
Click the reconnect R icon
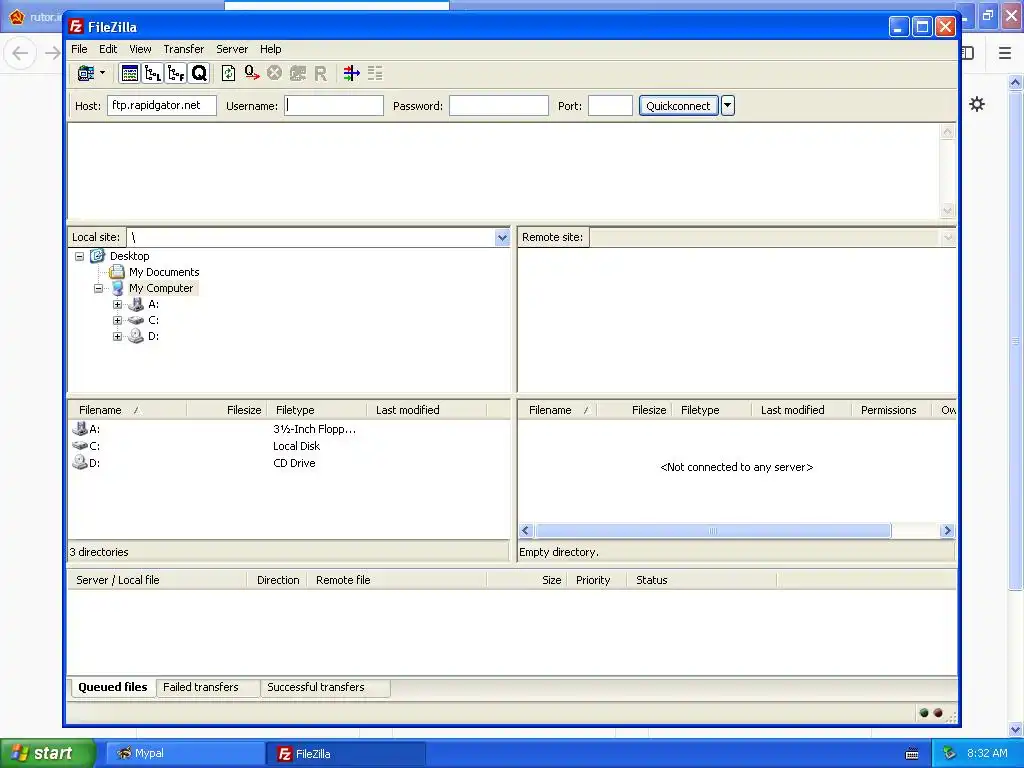tap(320, 73)
